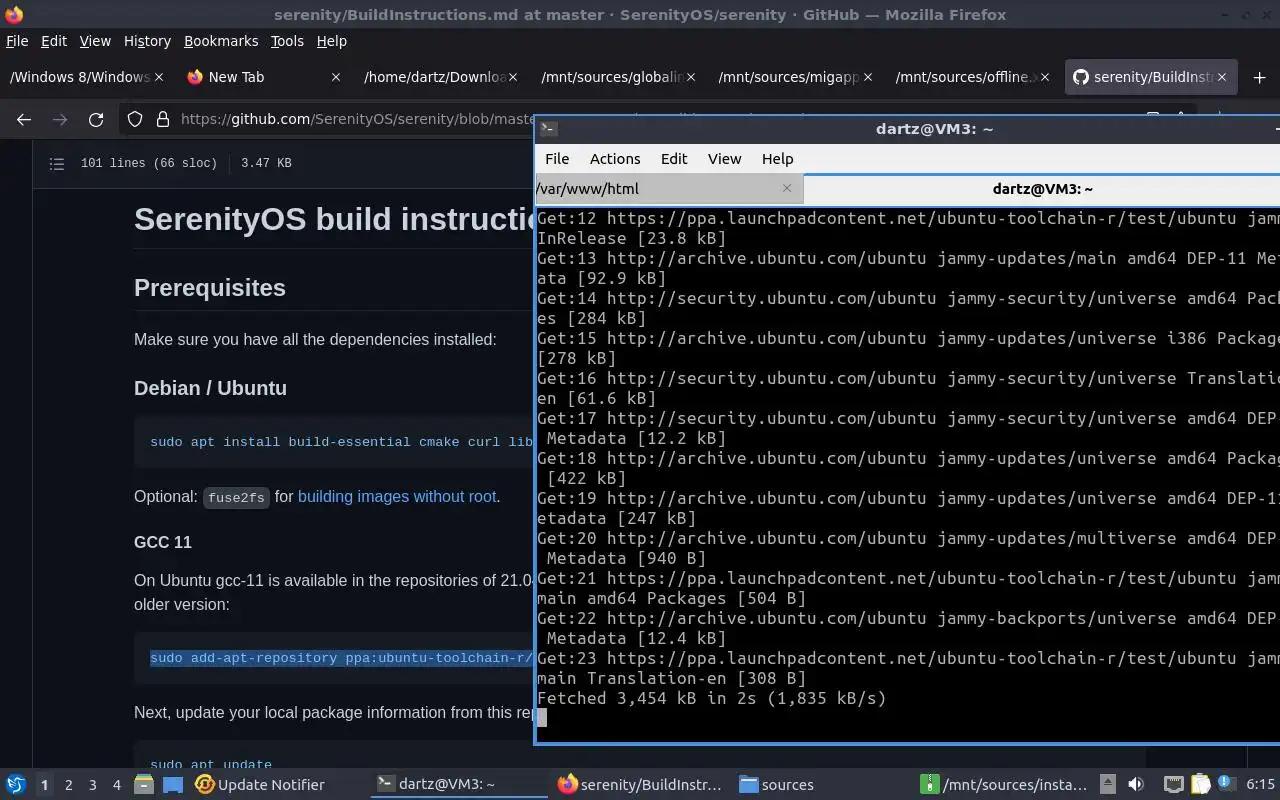Open terminal View menu
Screen dimensions: 1280x800
tap(725, 159)
